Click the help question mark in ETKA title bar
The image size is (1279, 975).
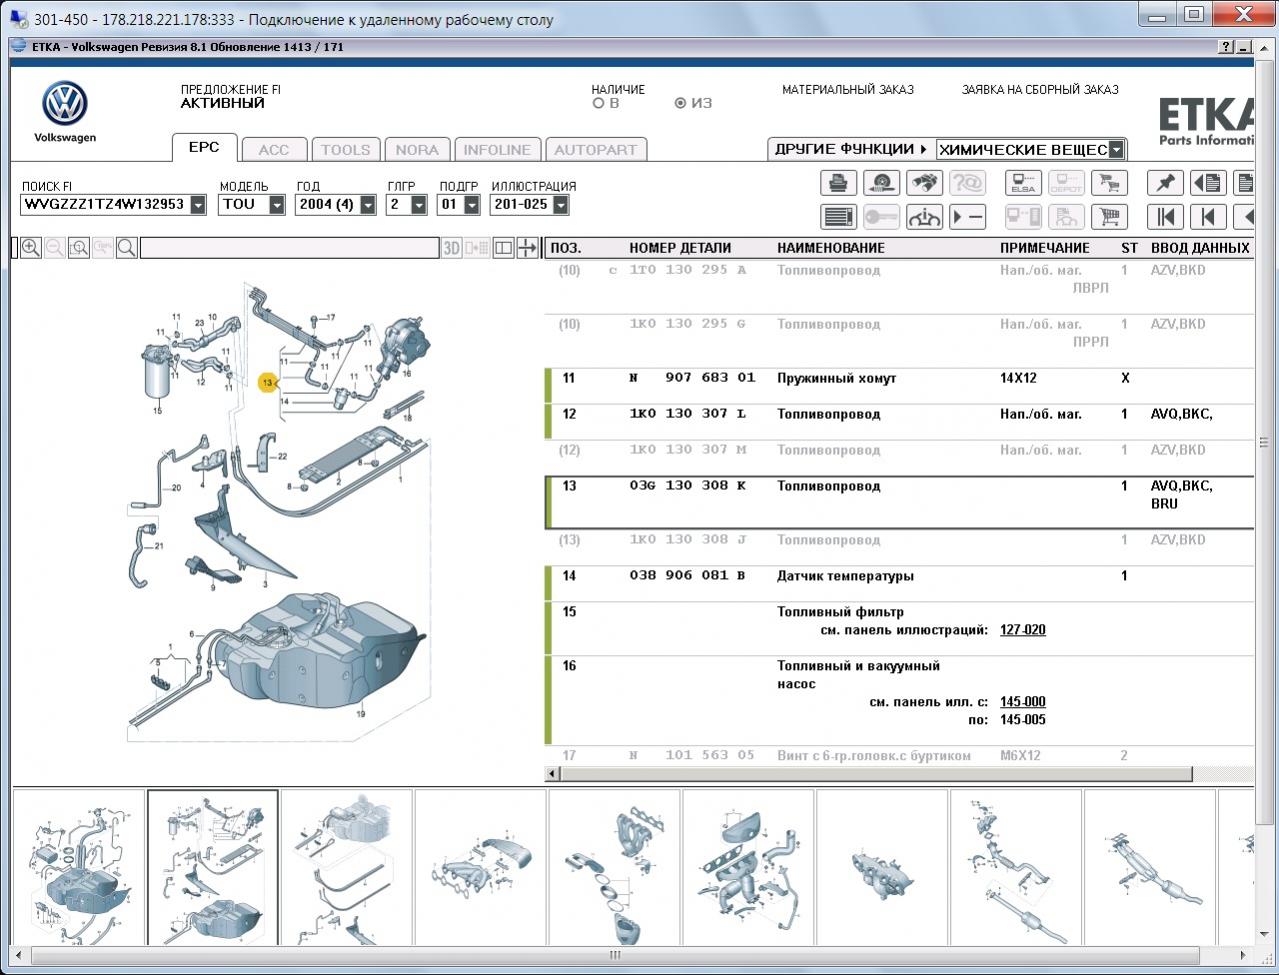(x=1226, y=47)
